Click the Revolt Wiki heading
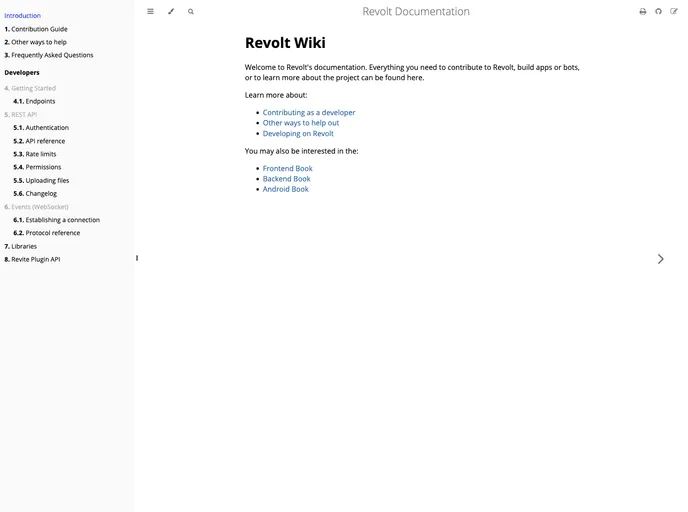The height and width of the screenshot is (512, 688). 285,43
